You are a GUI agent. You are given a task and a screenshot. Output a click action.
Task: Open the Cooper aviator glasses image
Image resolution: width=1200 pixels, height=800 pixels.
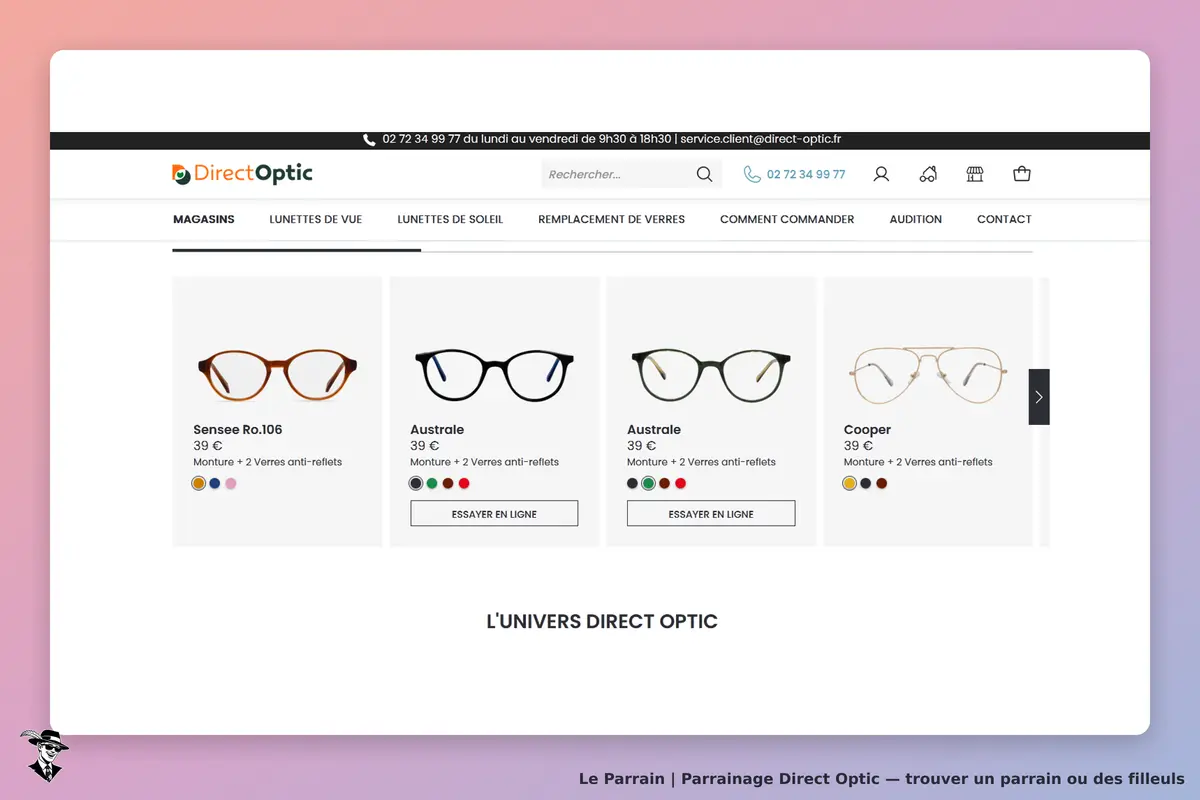click(x=928, y=374)
